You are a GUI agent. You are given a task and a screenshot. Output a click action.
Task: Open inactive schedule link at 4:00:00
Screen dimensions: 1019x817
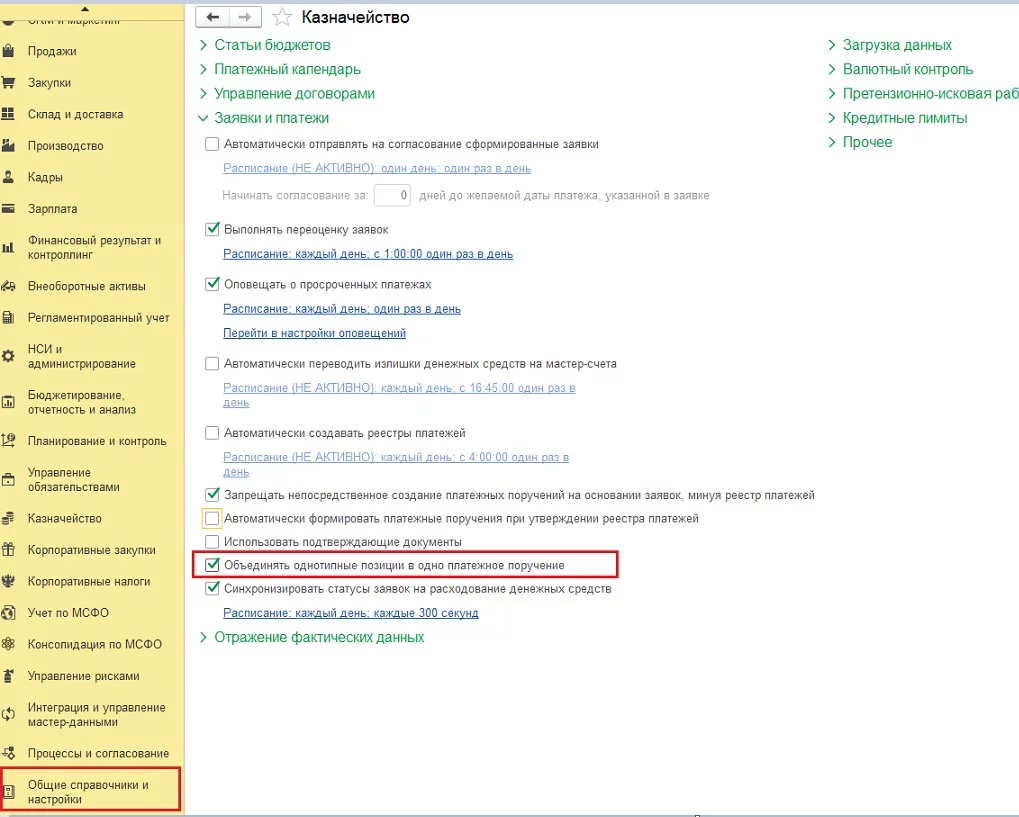[x=396, y=464]
